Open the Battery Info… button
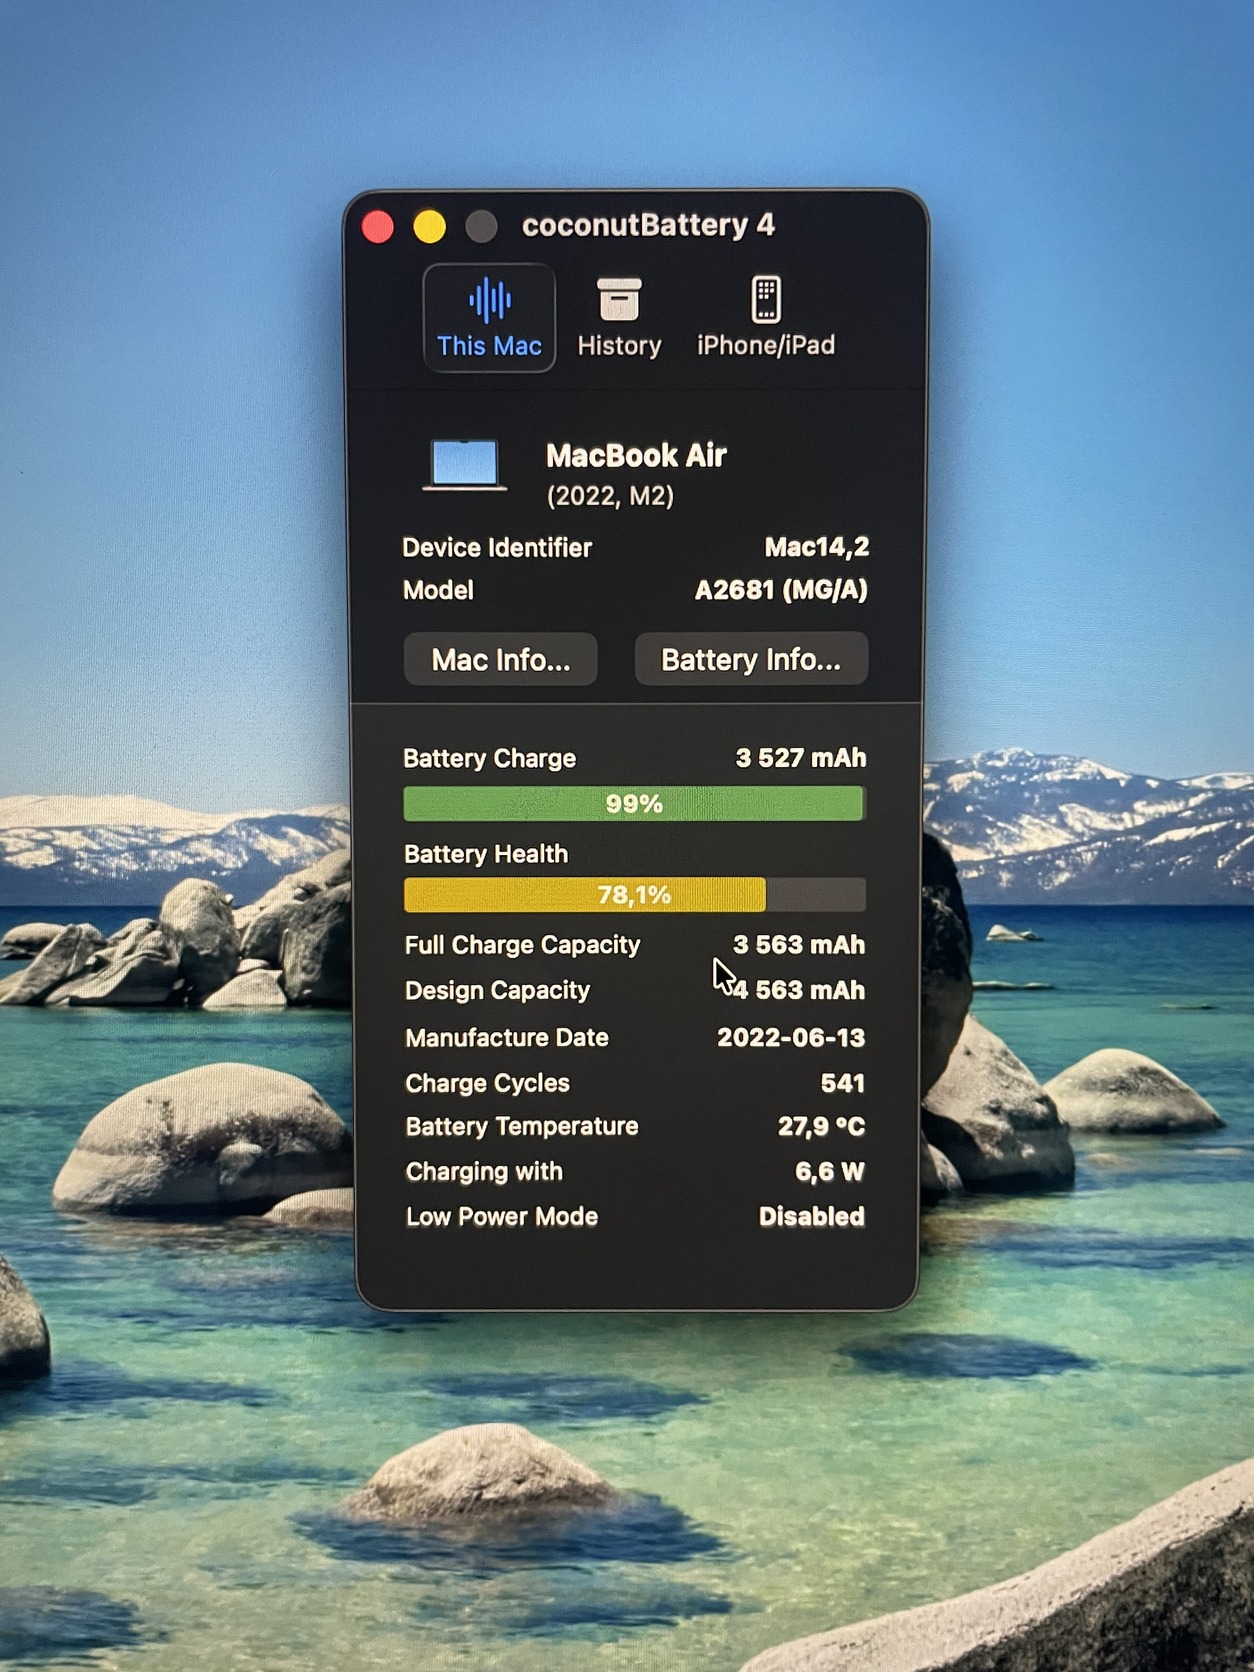 [751, 660]
